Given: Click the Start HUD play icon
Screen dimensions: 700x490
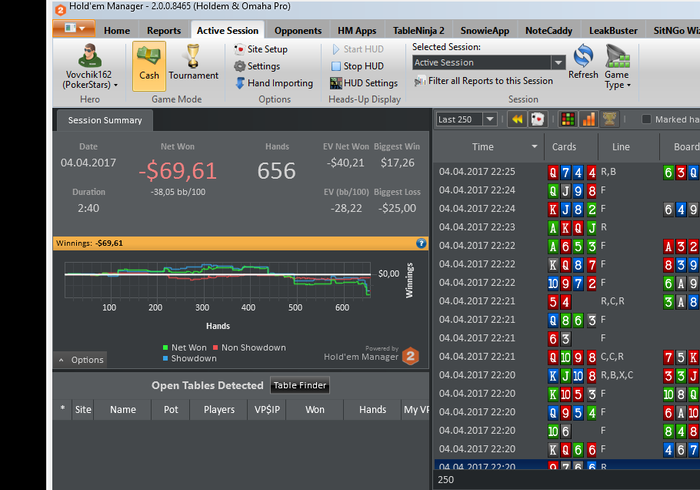Looking at the screenshot, I should [336, 49].
